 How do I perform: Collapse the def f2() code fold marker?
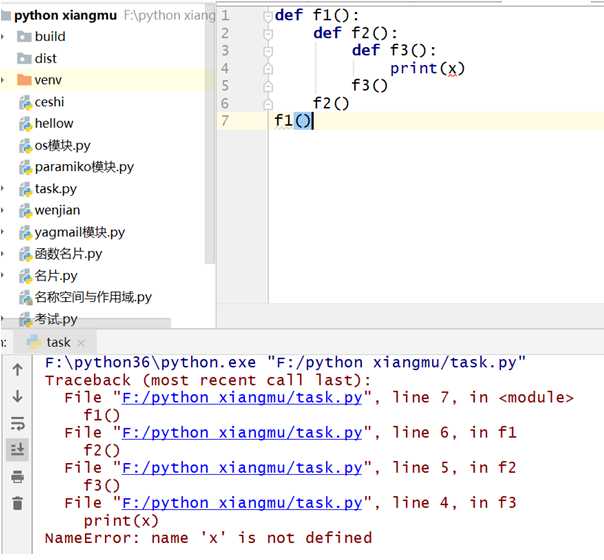268,34
